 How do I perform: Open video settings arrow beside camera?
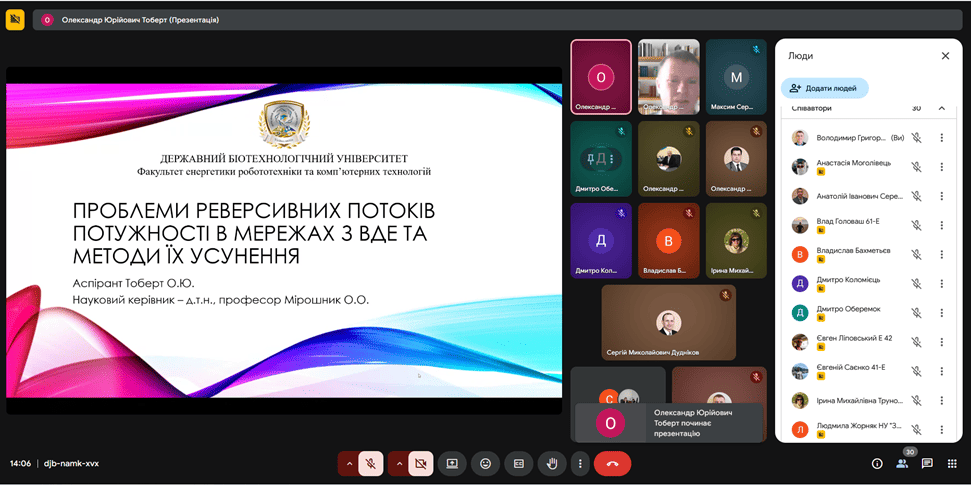coord(398,463)
